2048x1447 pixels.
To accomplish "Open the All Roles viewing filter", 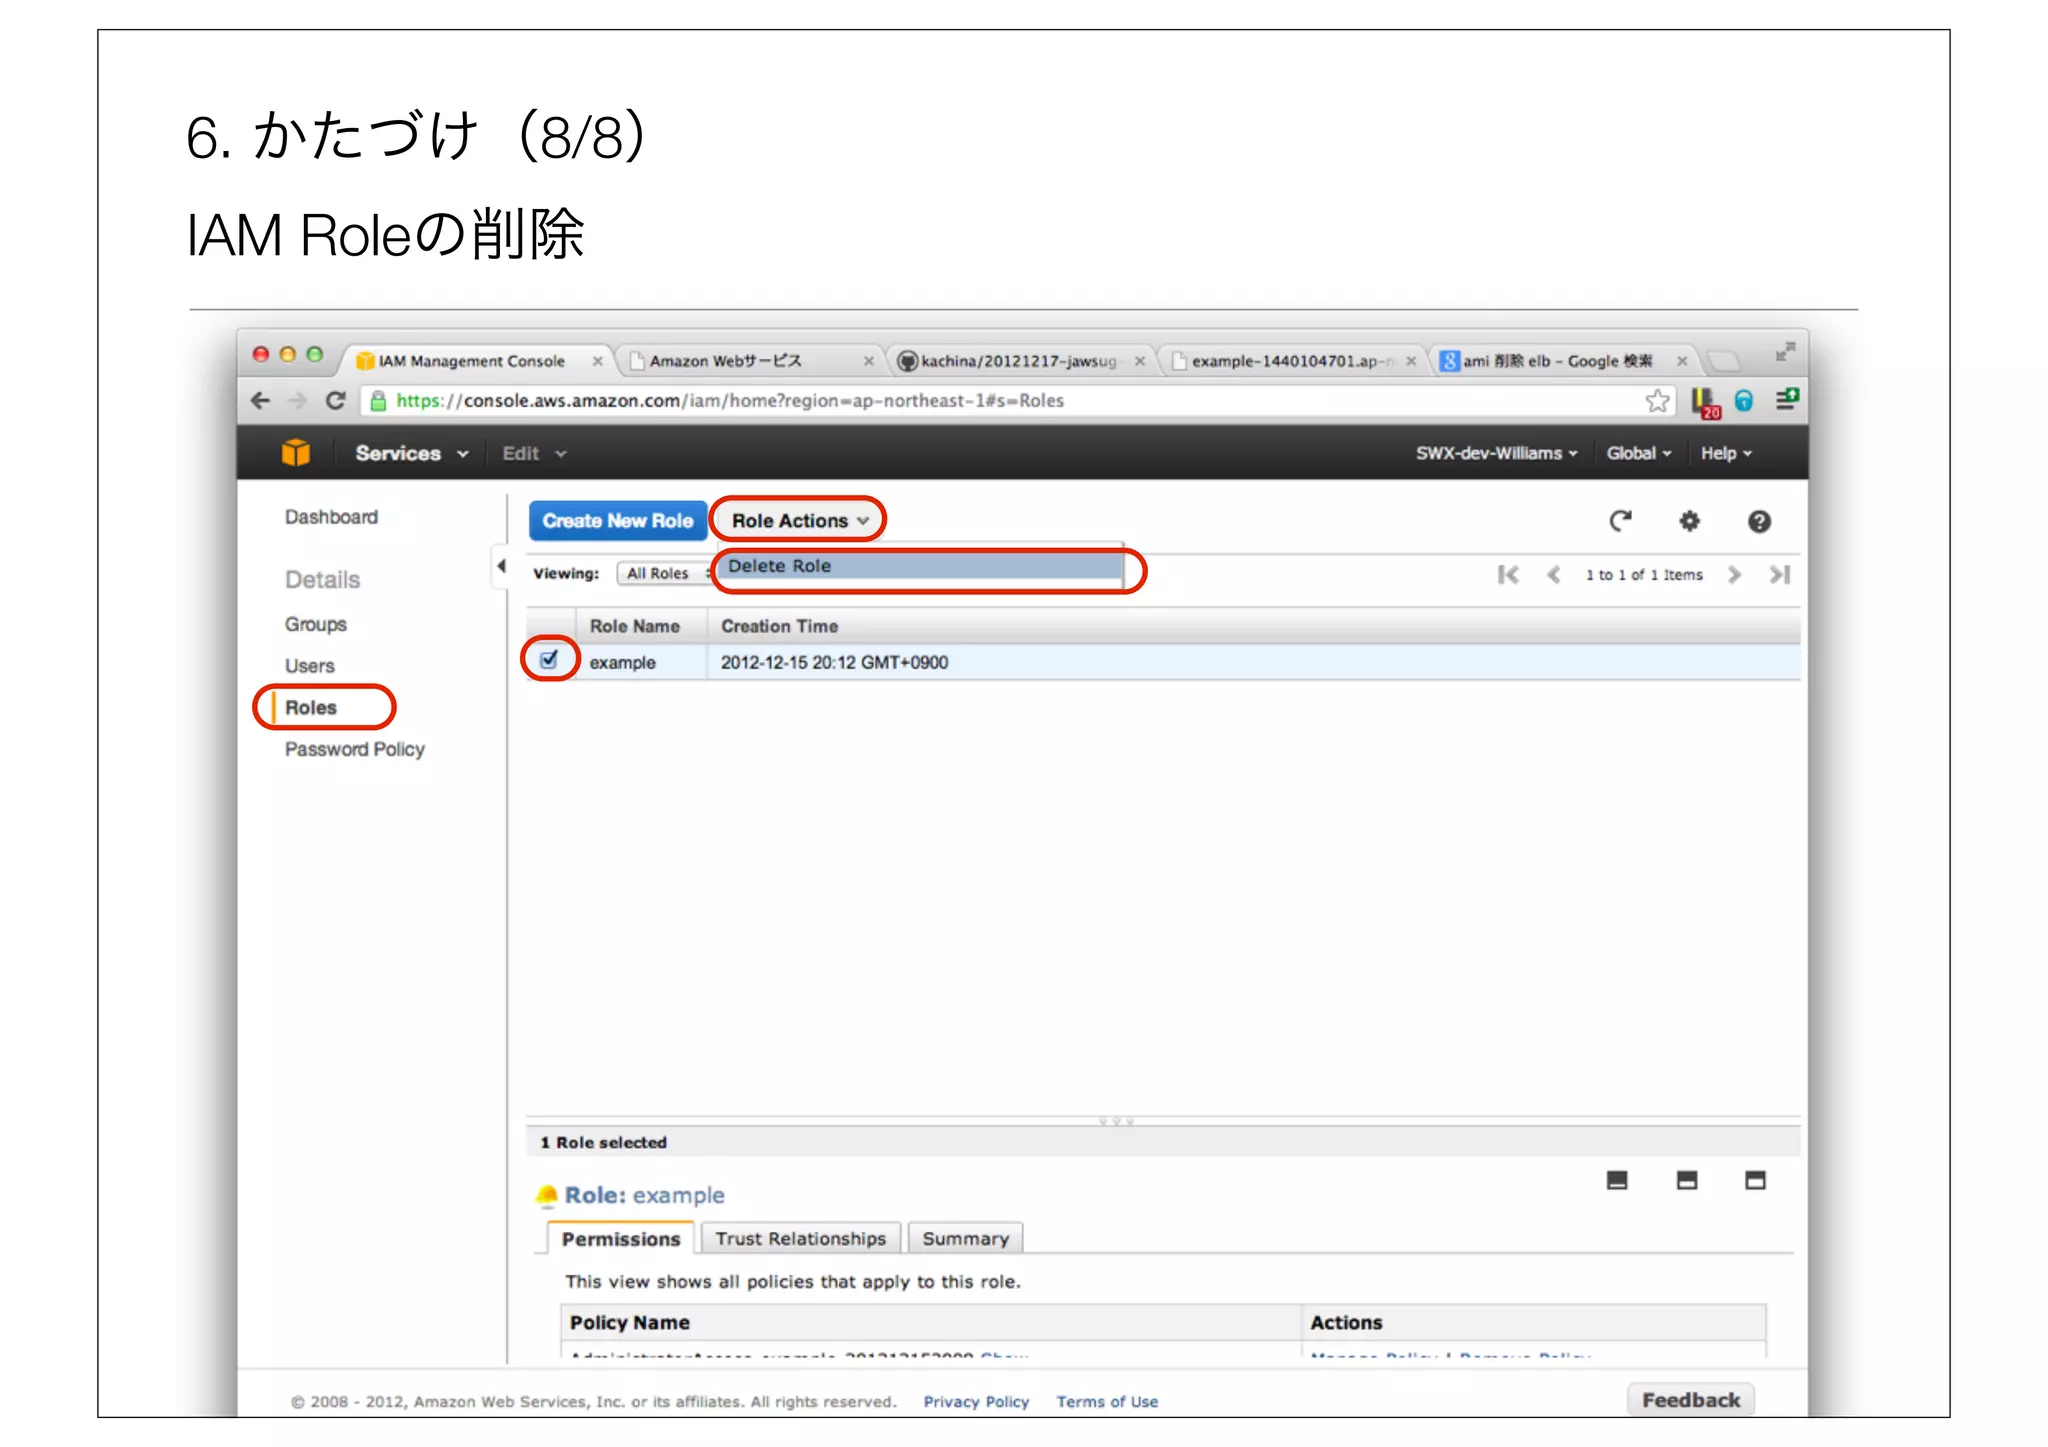I will [664, 573].
